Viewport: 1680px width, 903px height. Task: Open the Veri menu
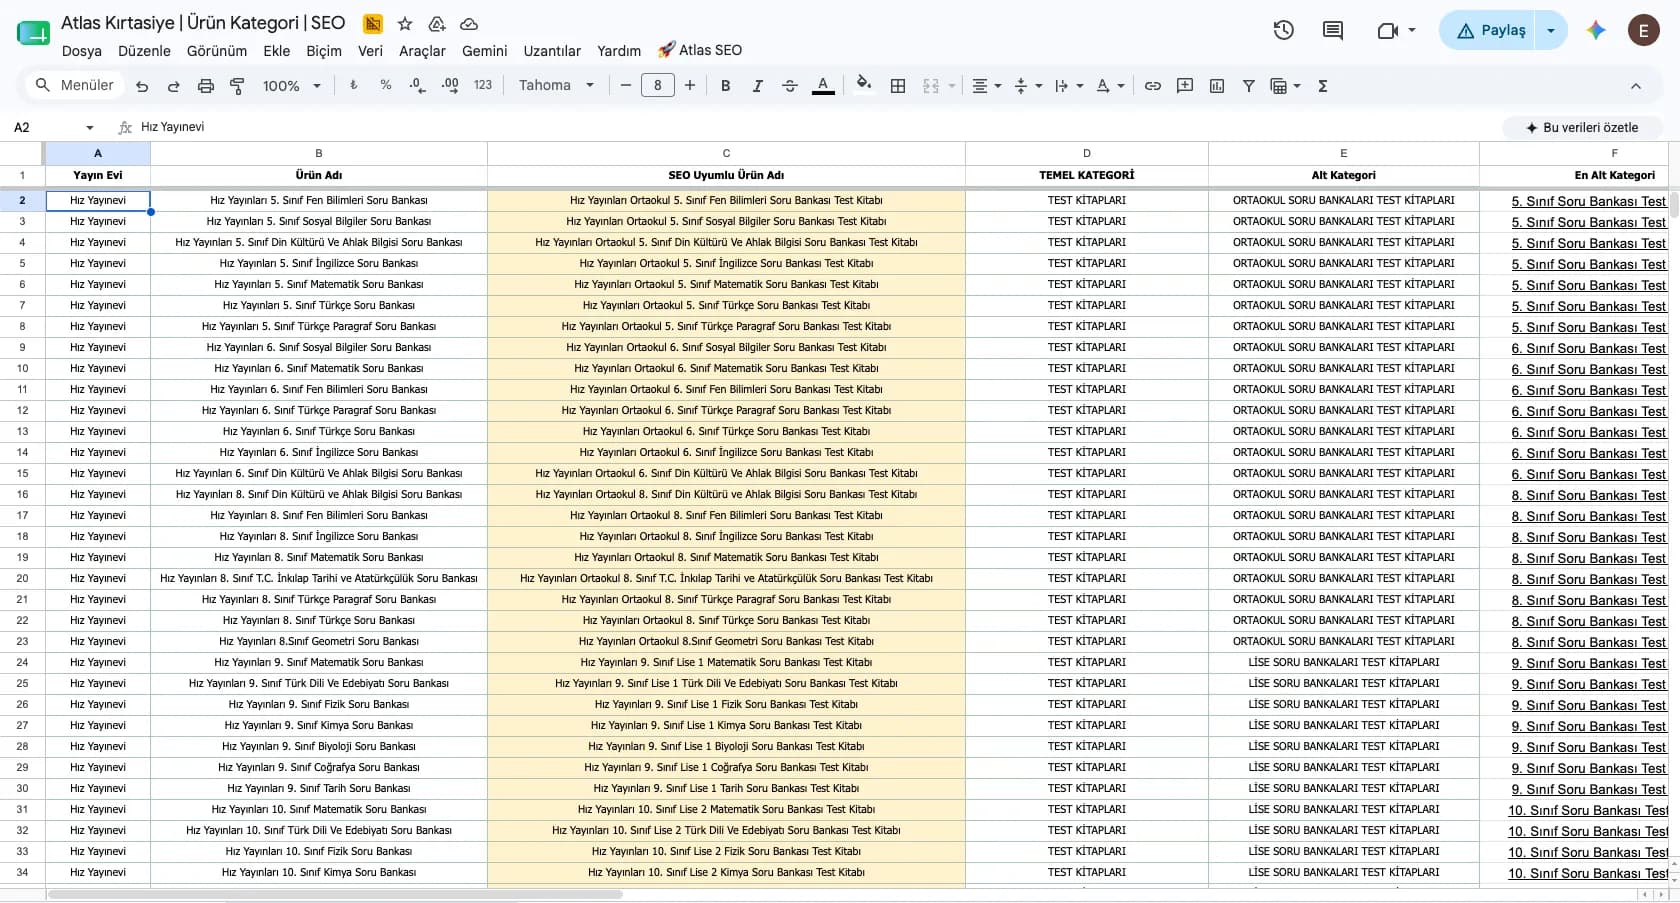tap(370, 51)
